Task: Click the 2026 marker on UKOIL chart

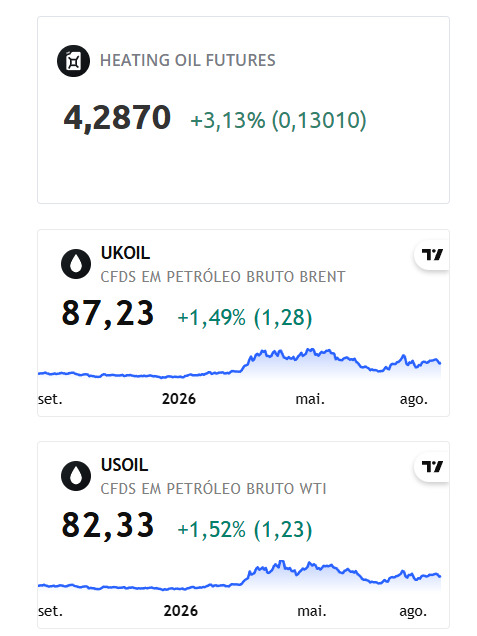Action: pos(179,399)
